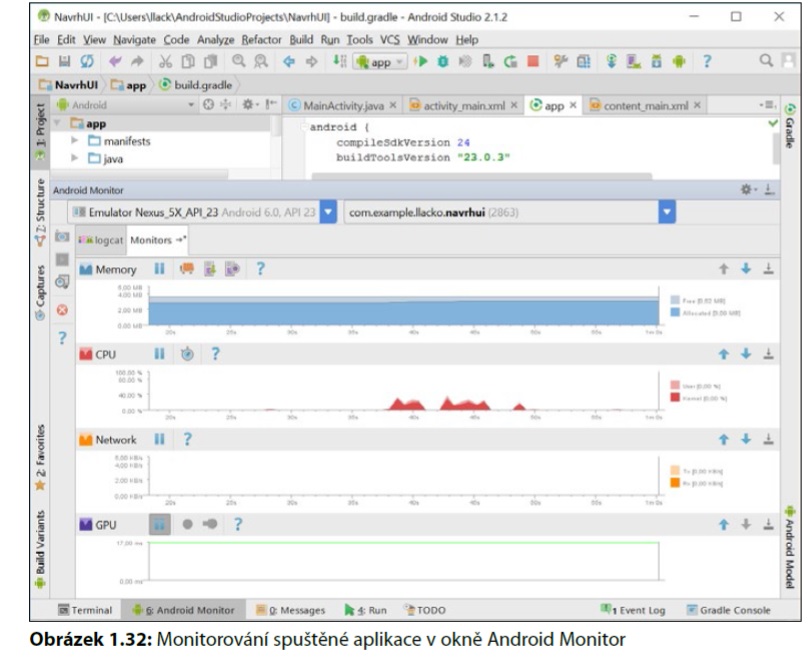808x659 pixels.
Task: Open the SDK Manager icon
Action: point(656,61)
